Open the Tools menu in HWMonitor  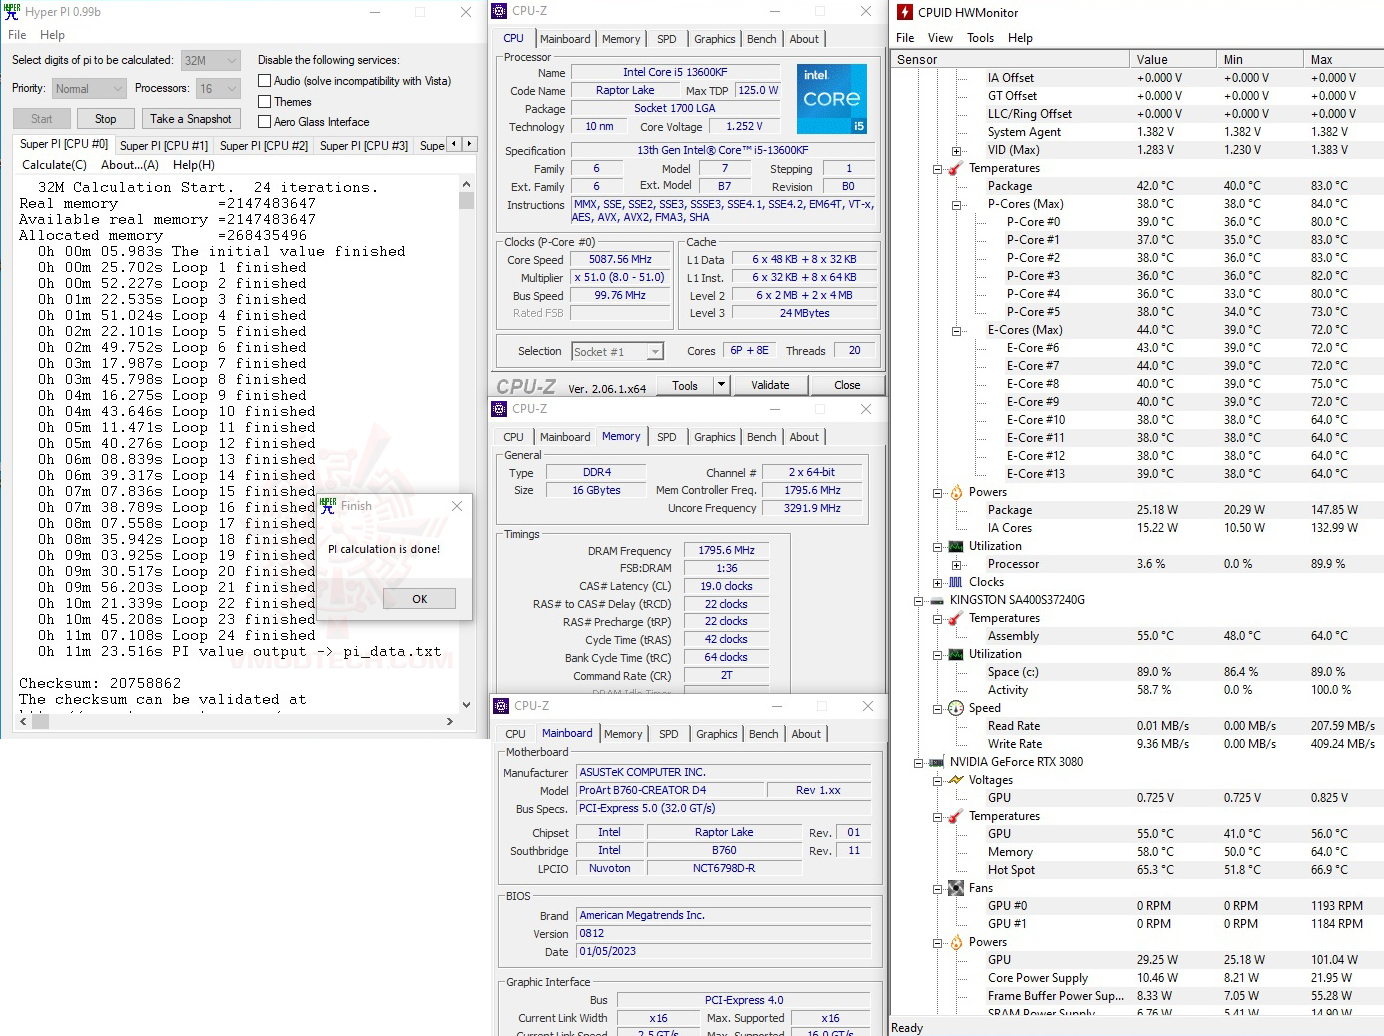pos(980,38)
